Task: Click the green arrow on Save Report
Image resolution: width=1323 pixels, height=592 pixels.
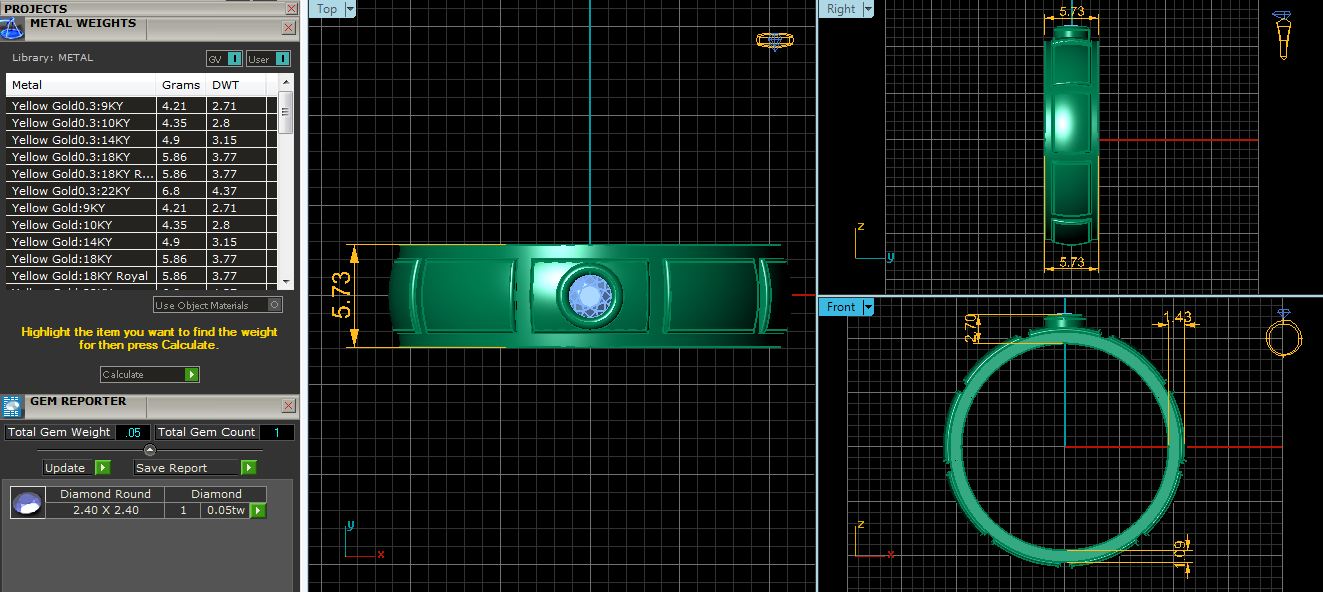Action: (249, 468)
